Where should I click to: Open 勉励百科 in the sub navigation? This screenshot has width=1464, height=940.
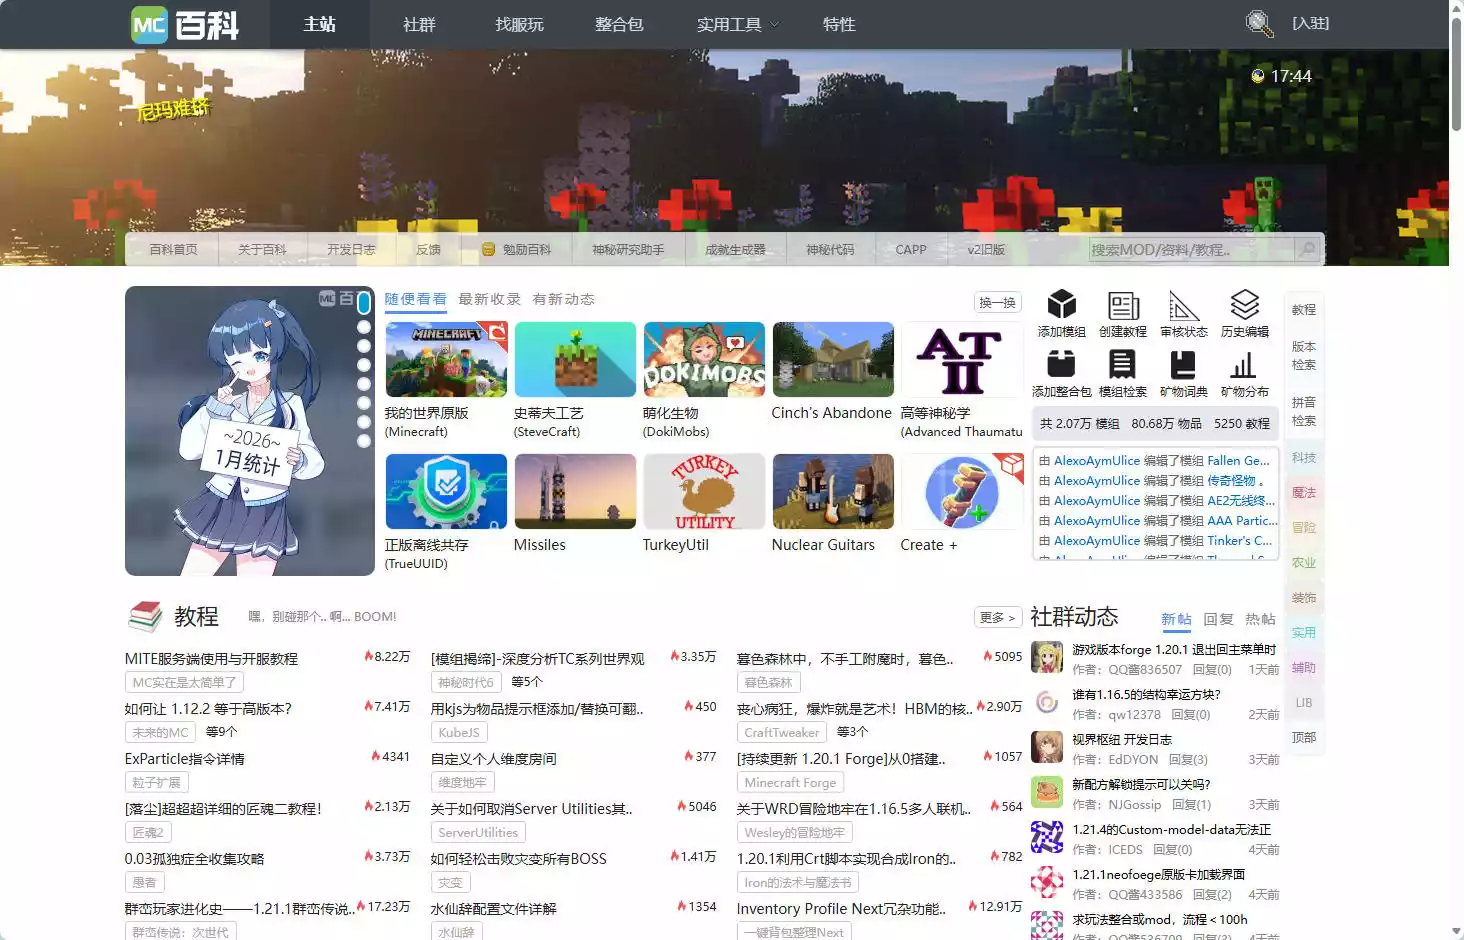[516, 250]
